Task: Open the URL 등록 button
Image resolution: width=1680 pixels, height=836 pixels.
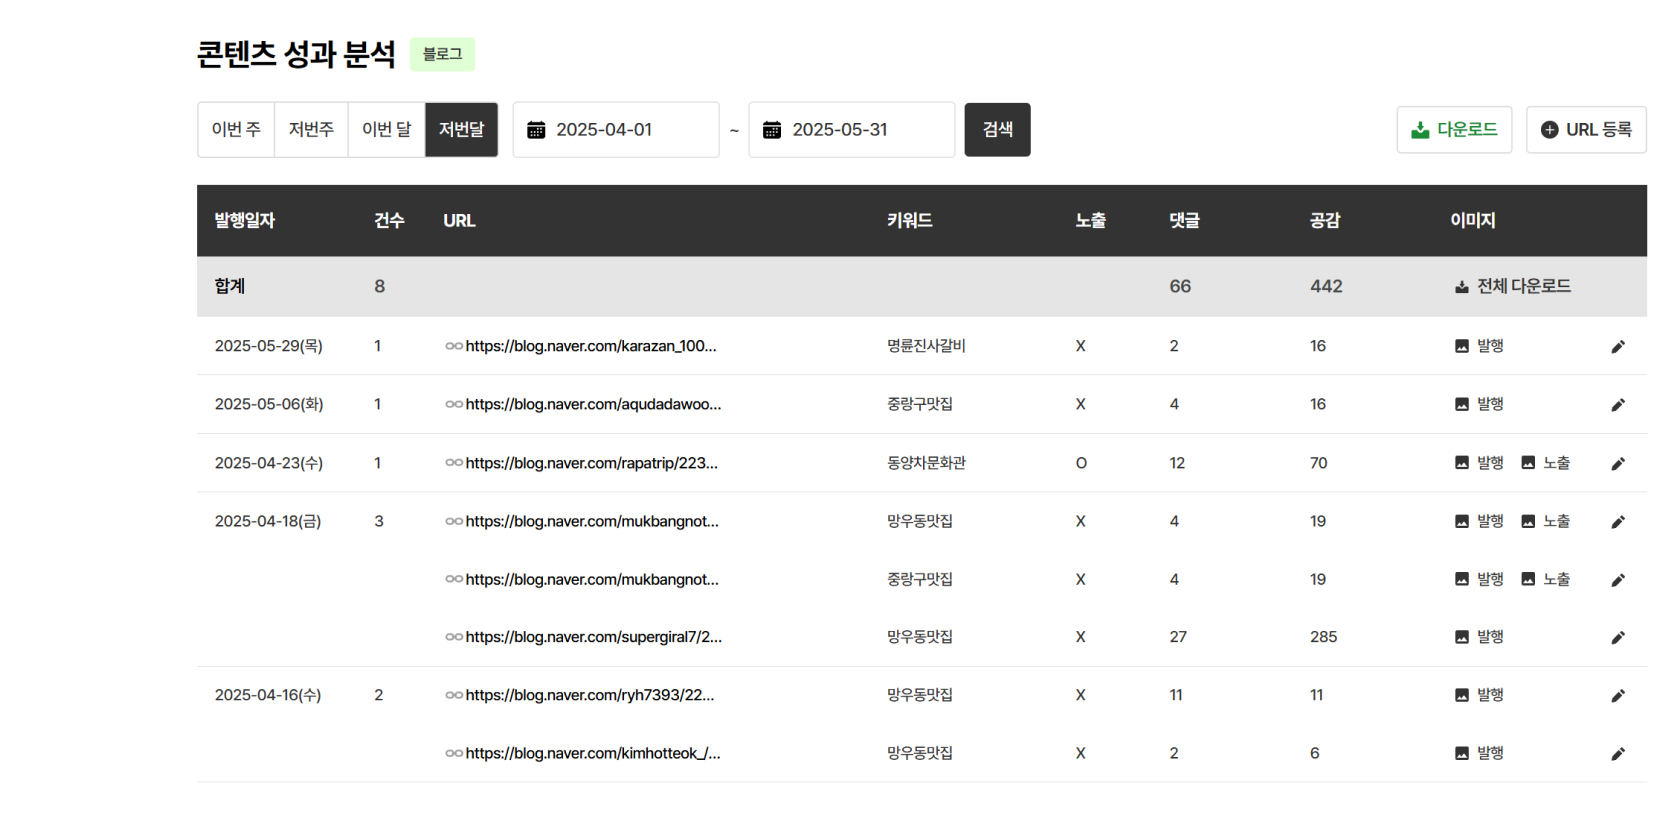Action: (x=1586, y=130)
